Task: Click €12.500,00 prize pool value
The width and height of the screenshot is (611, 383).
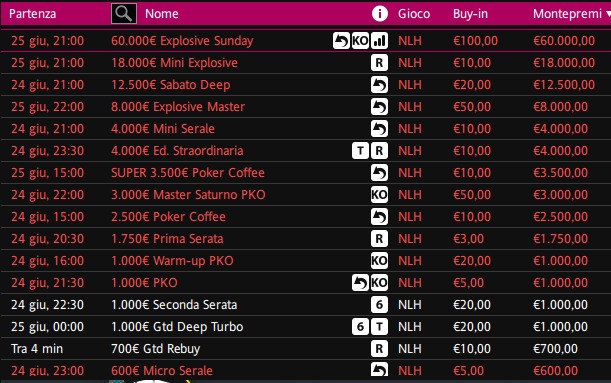Action: pos(564,85)
